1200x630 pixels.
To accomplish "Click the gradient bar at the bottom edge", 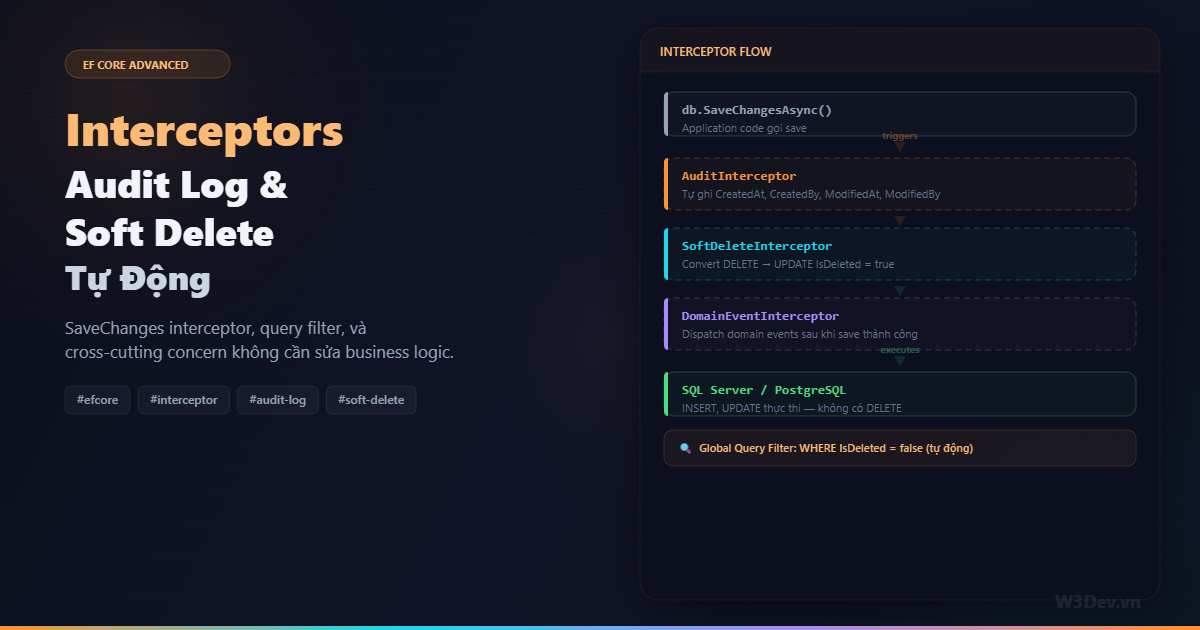I will (600, 627).
